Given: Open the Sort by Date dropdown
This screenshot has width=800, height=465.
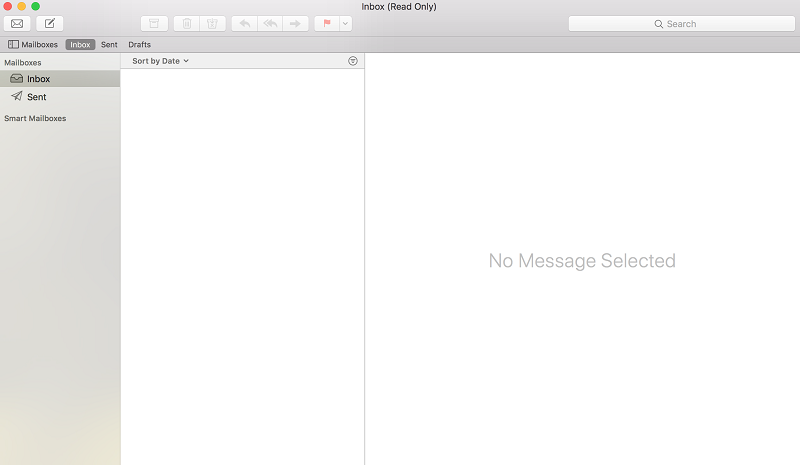Looking at the screenshot, I should click(160, 61).
